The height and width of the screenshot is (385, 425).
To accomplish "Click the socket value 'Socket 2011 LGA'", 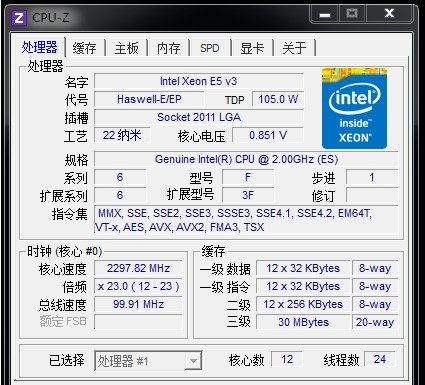I will click(199, 117).
